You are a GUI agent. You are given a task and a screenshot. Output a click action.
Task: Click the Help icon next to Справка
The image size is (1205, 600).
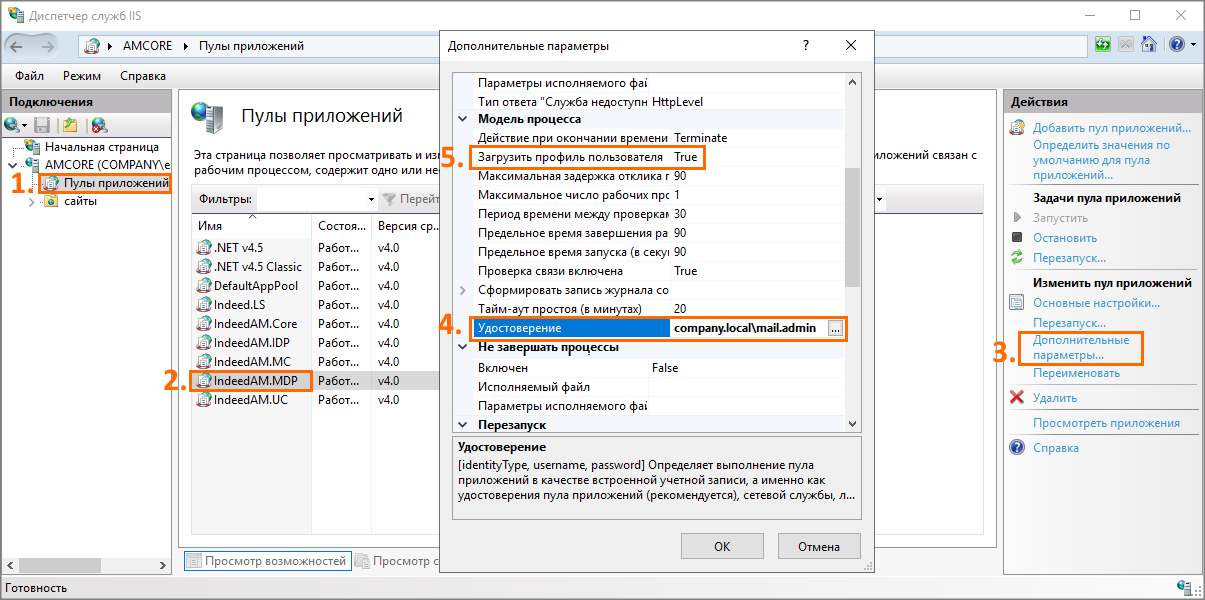1017,448
